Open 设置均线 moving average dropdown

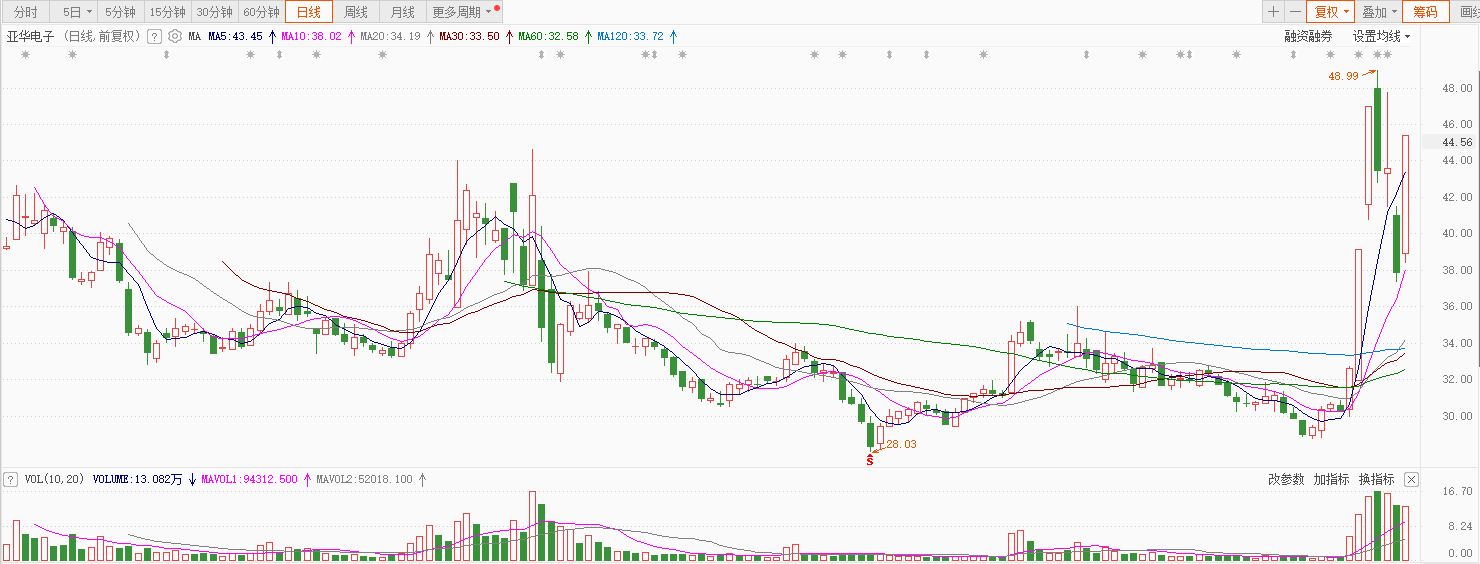[x=1381, y=36]
